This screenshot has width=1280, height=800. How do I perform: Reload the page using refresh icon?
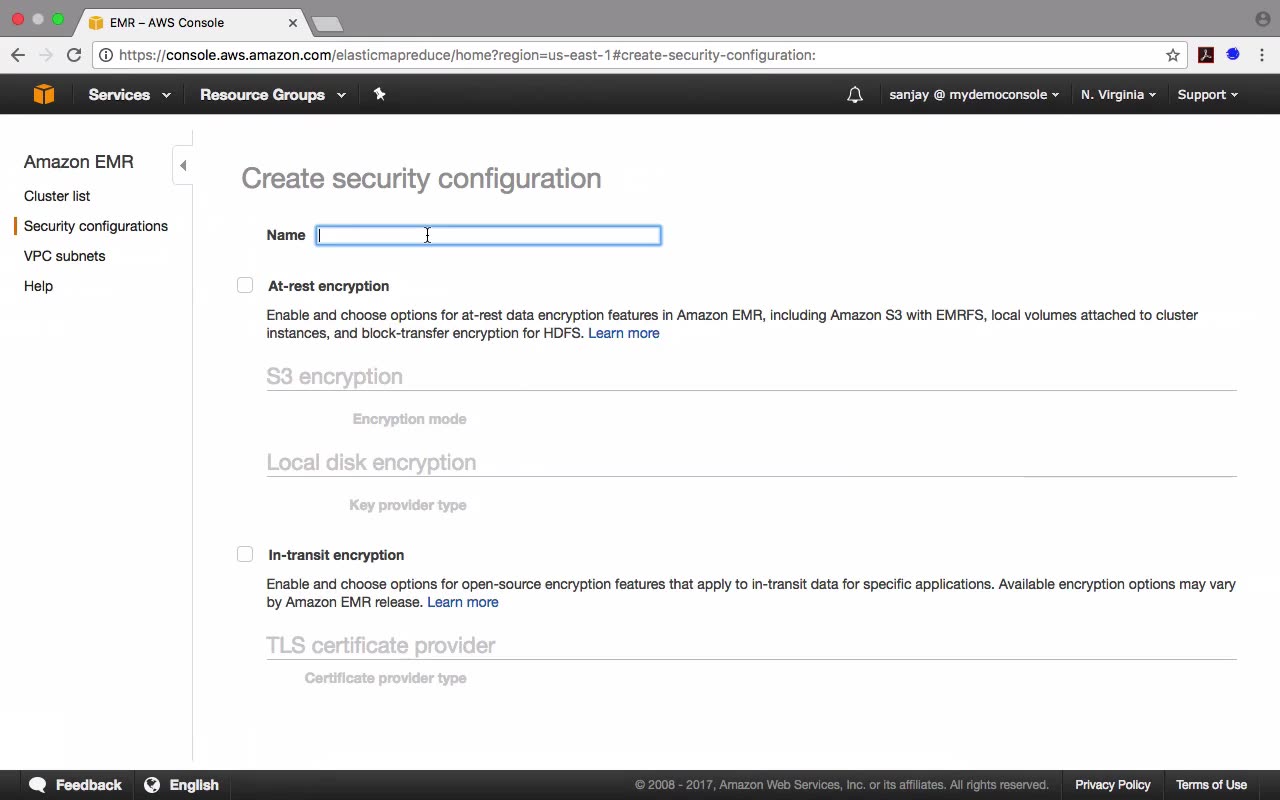[74, 55]
